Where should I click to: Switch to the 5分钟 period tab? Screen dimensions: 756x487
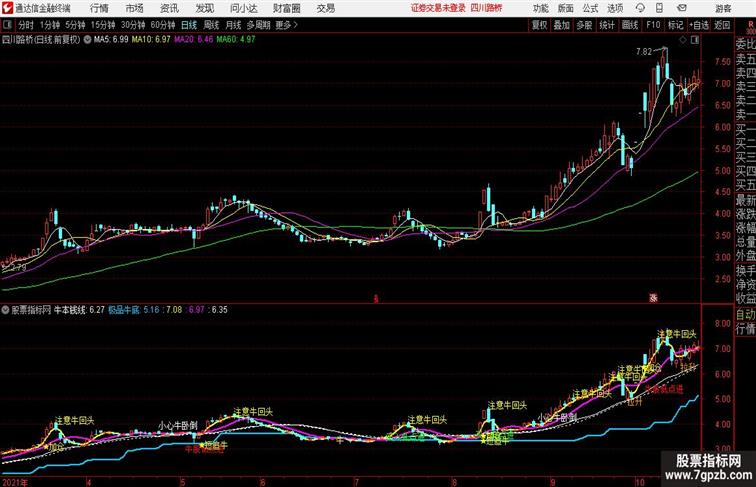point(75,25)
